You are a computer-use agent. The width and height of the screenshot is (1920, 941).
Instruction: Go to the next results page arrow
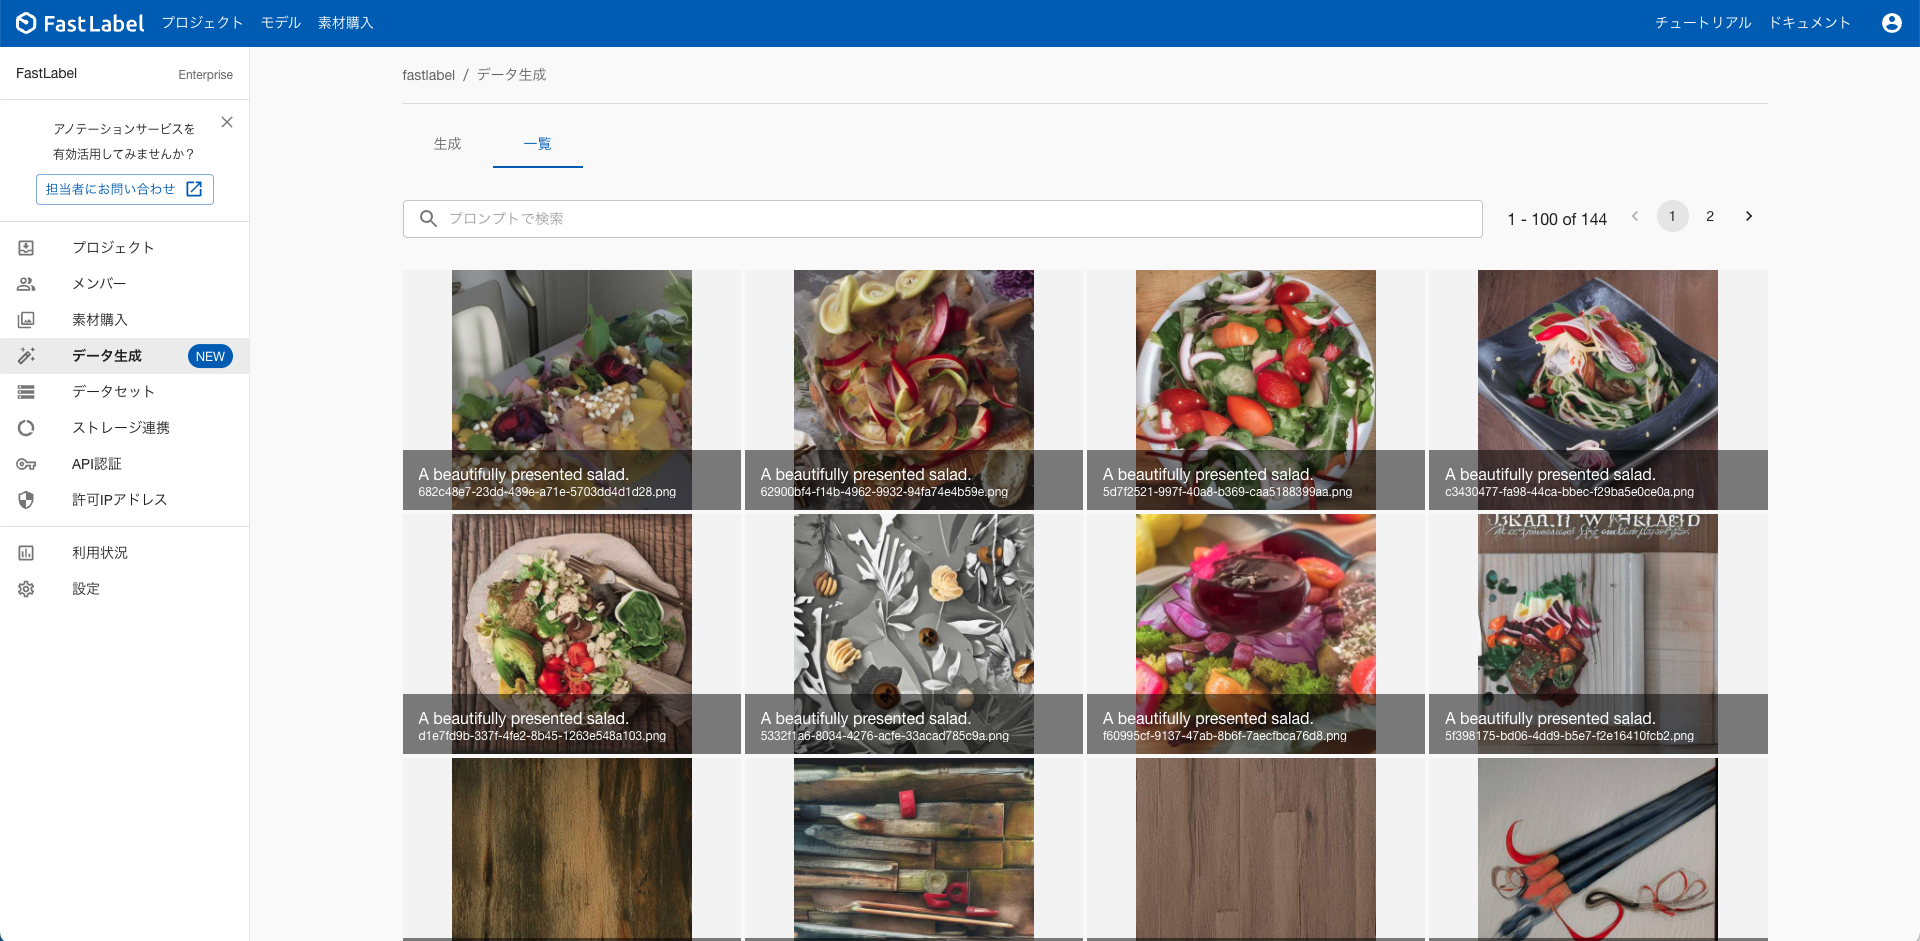[x=1748, y=216]
